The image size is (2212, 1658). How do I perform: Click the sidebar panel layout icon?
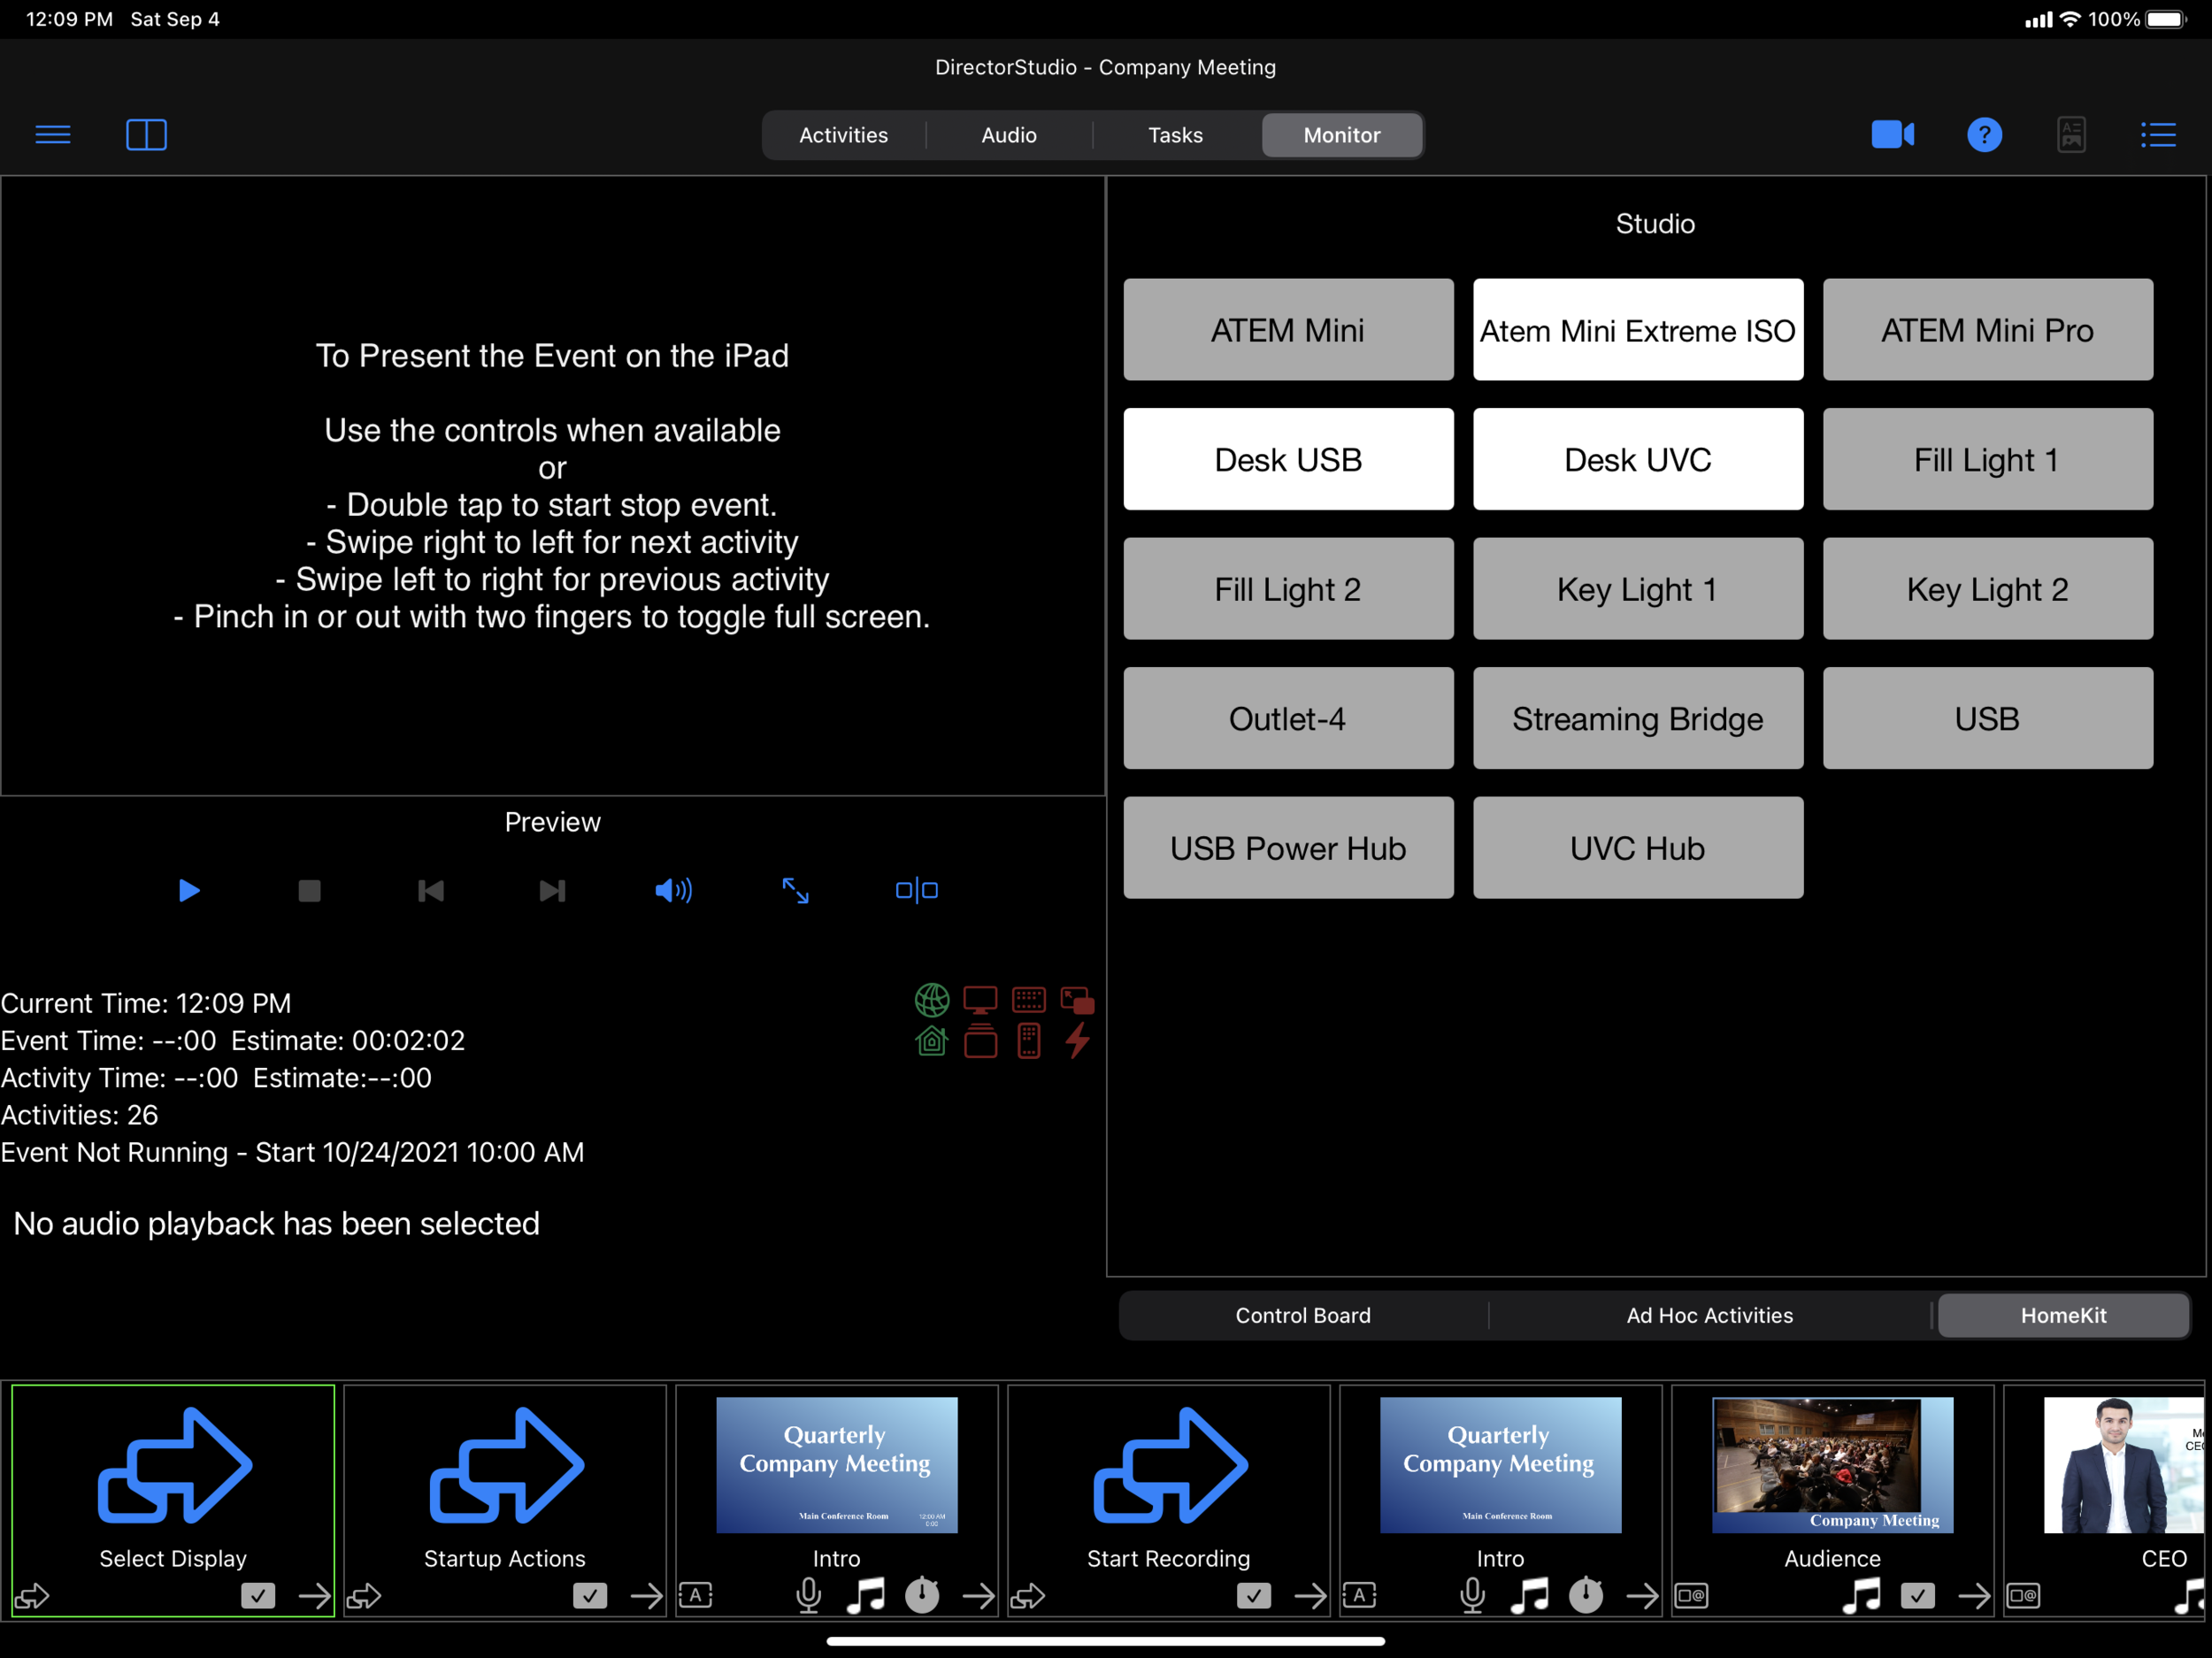146,134
